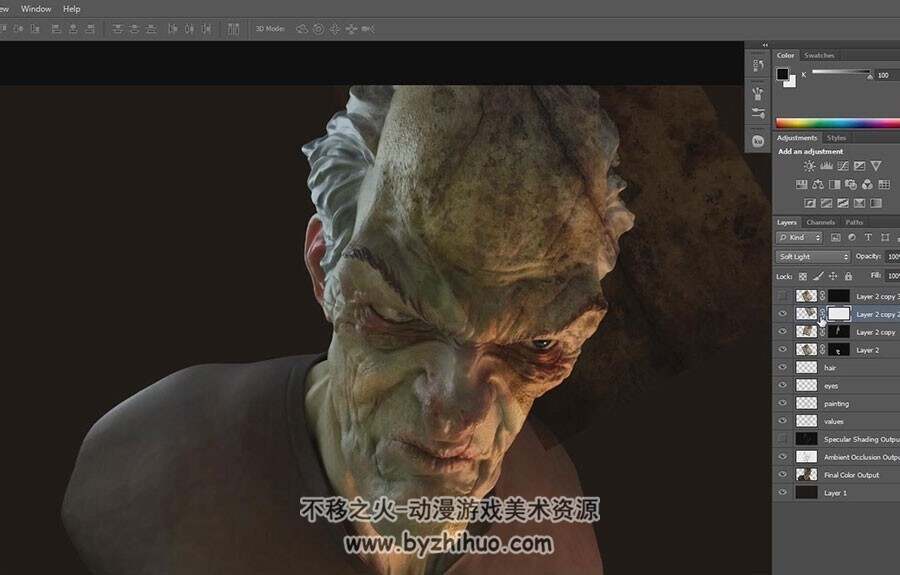Filter layers by type layers icon
Image resolution: width=900 pixels, height=575 pixels.
click(x=868, y=238)
